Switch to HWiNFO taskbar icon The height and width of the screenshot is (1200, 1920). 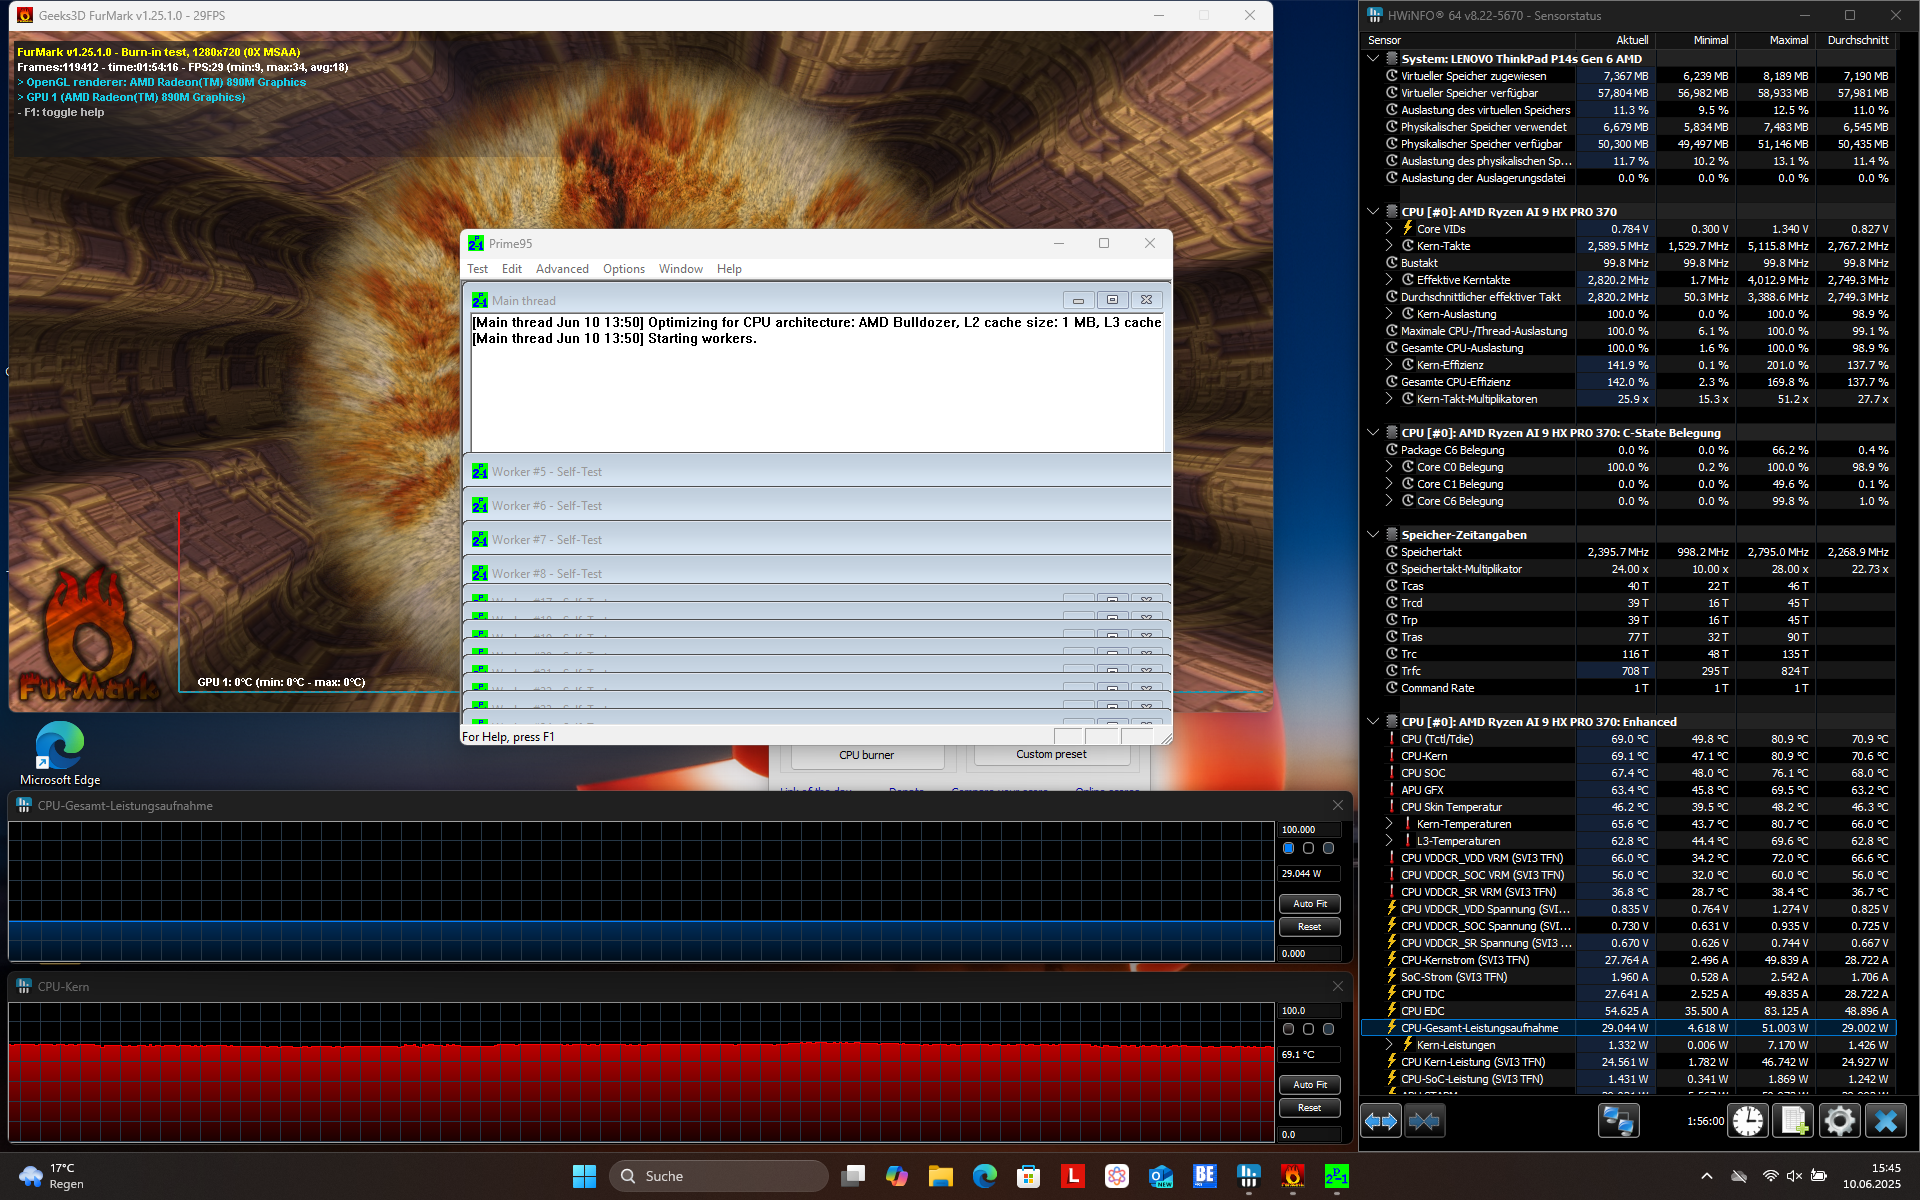(1248, 1176)
